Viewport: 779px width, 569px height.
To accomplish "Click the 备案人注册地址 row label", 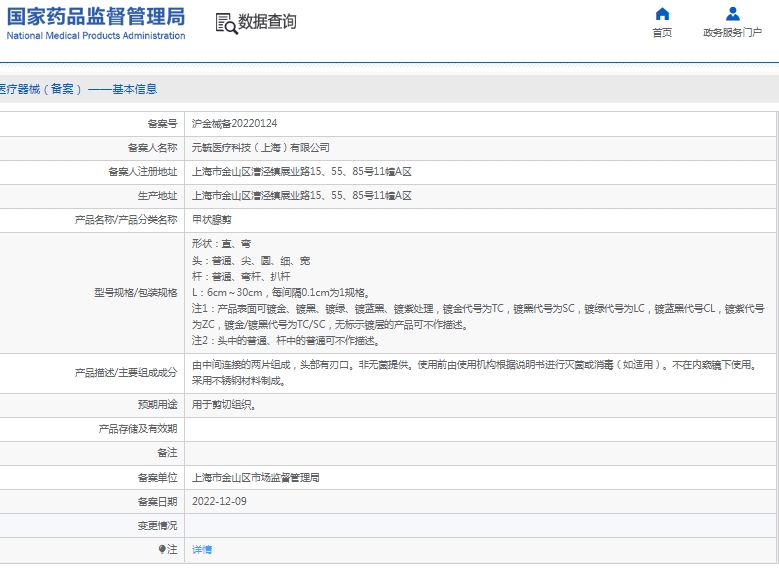I will (x=143, y=171).
